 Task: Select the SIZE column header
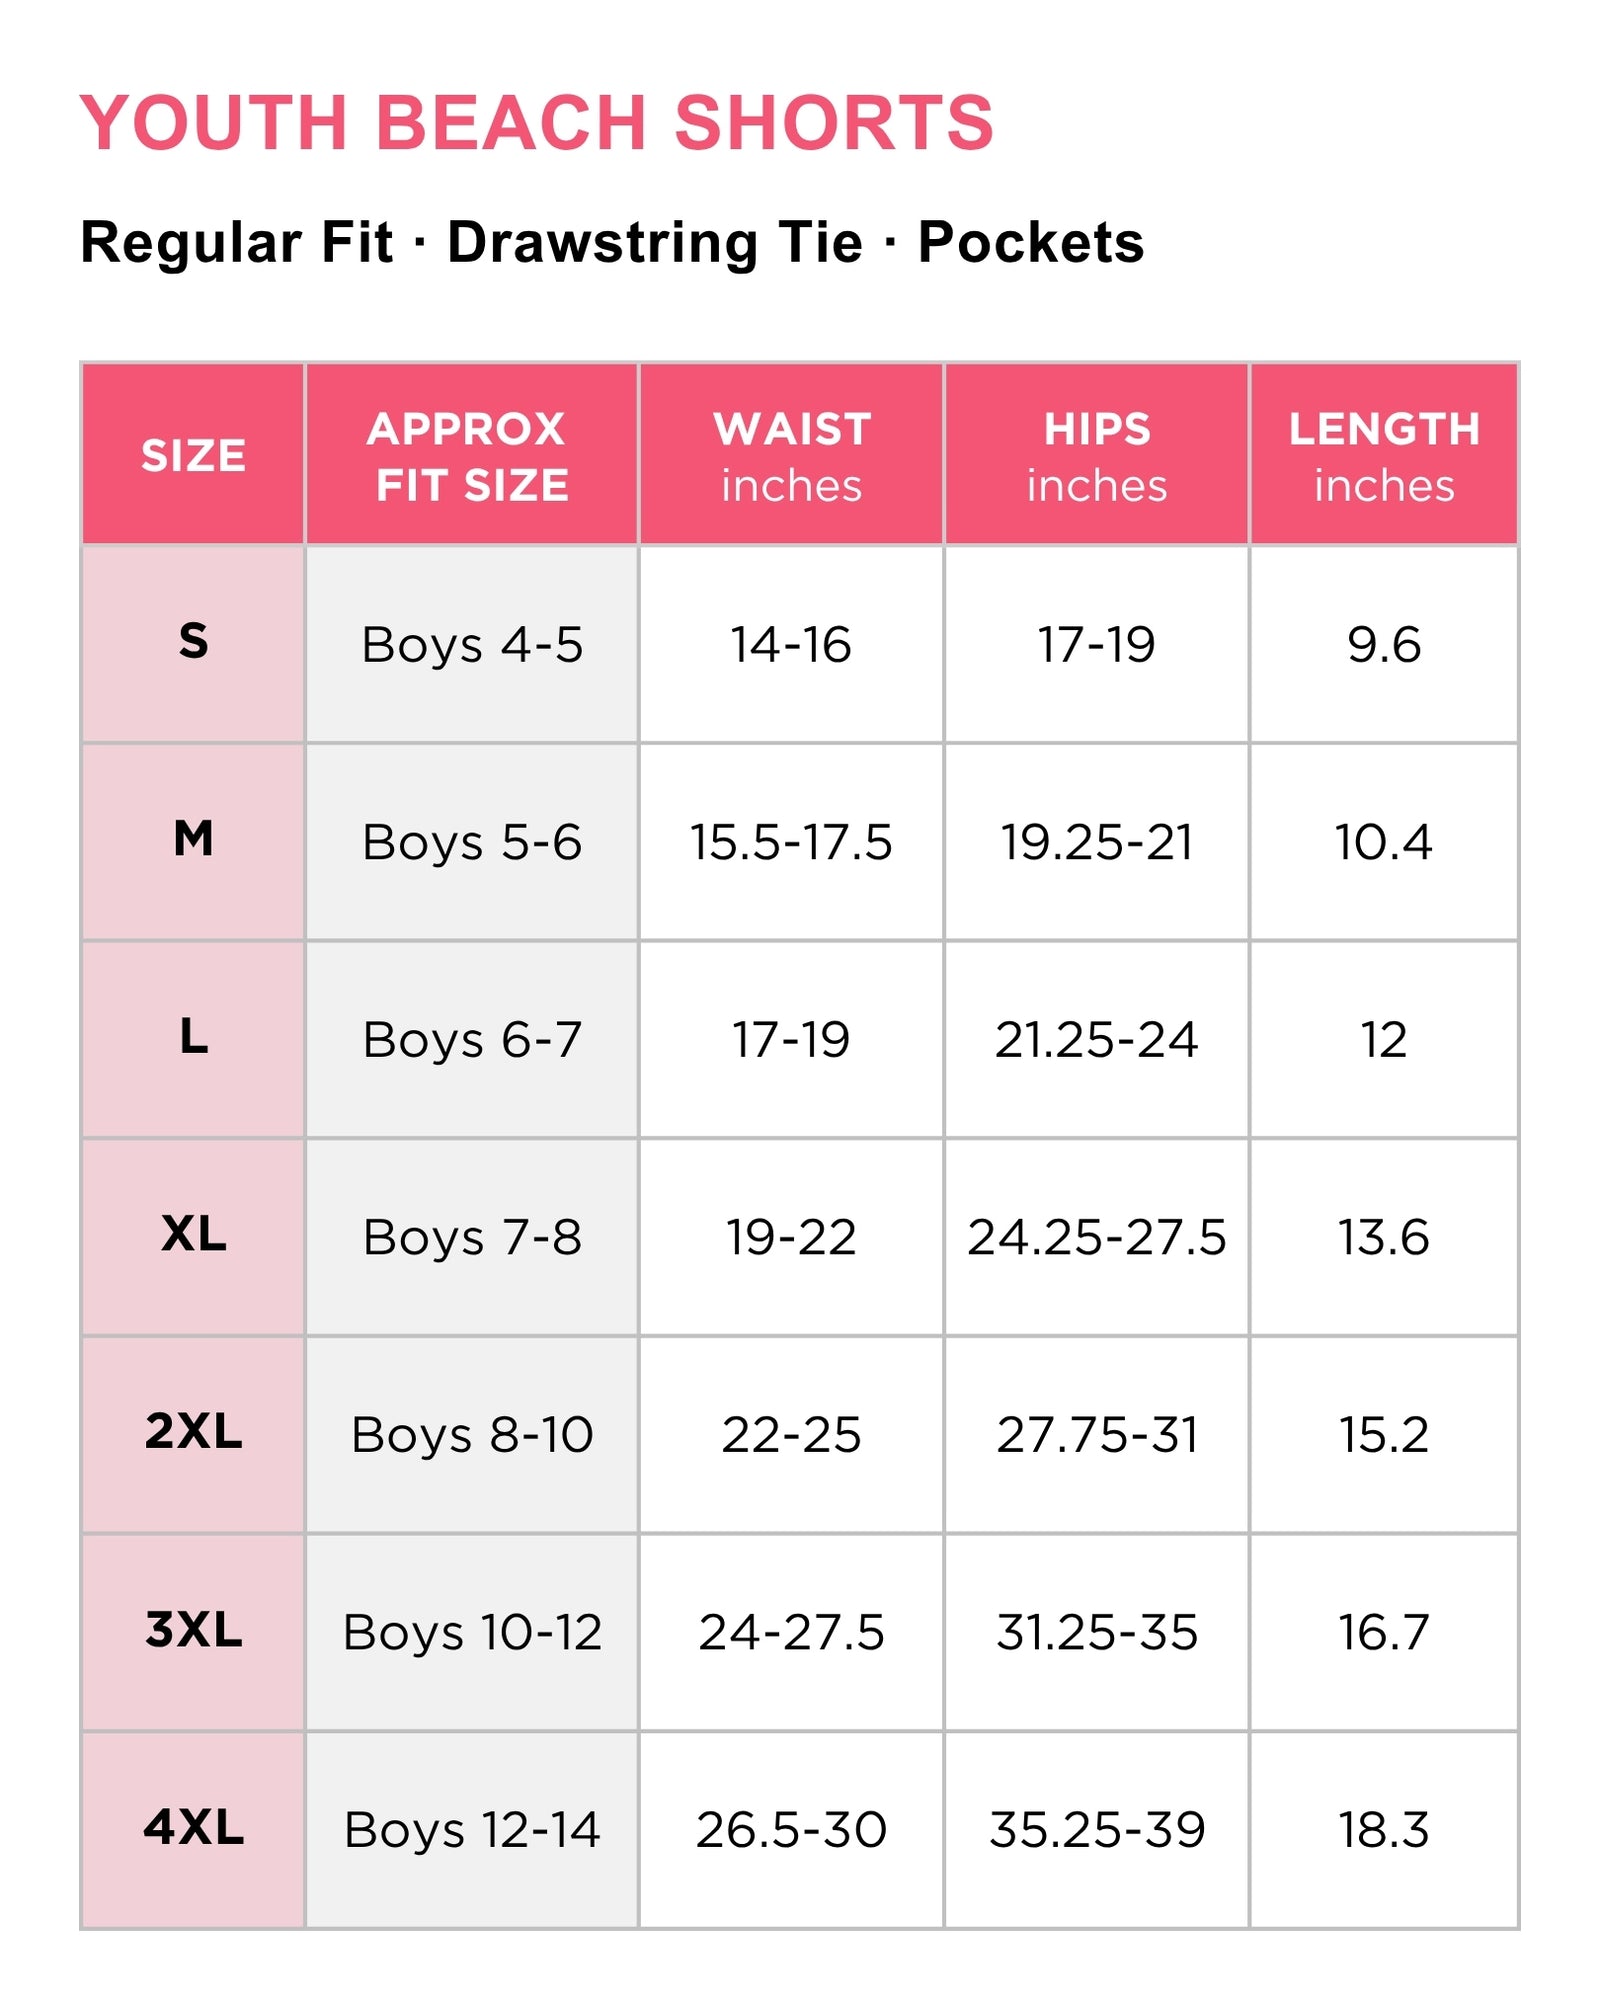click(193, 455)
